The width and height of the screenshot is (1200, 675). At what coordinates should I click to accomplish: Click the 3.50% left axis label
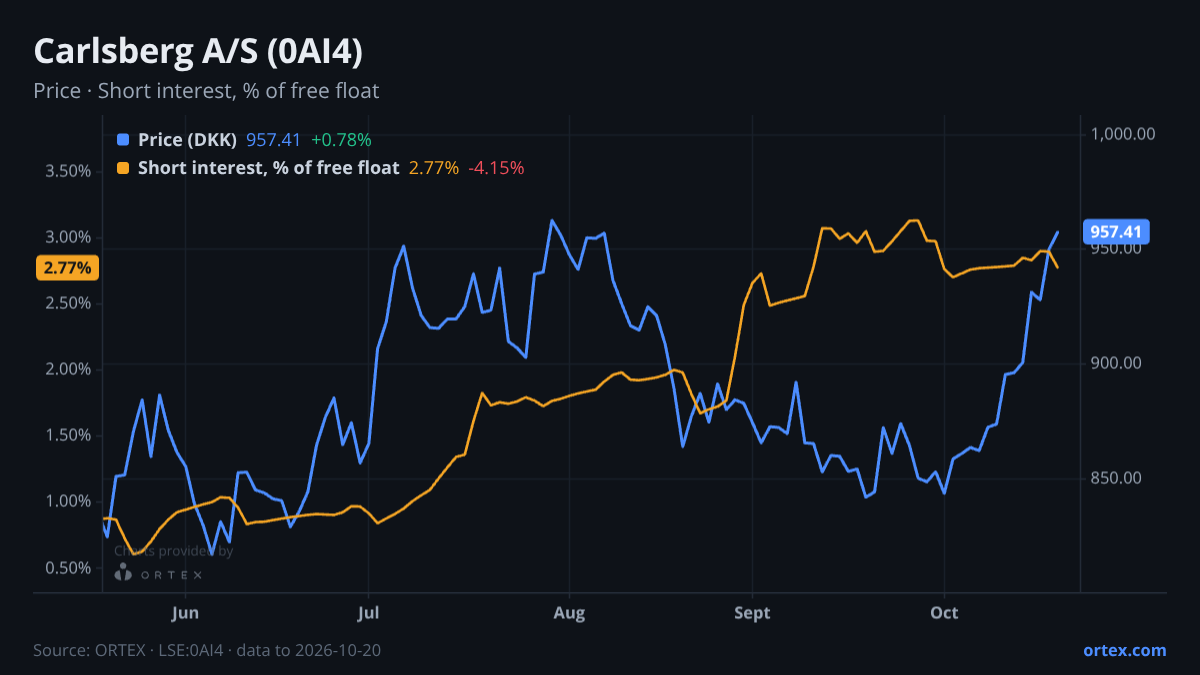pos(68,171)
